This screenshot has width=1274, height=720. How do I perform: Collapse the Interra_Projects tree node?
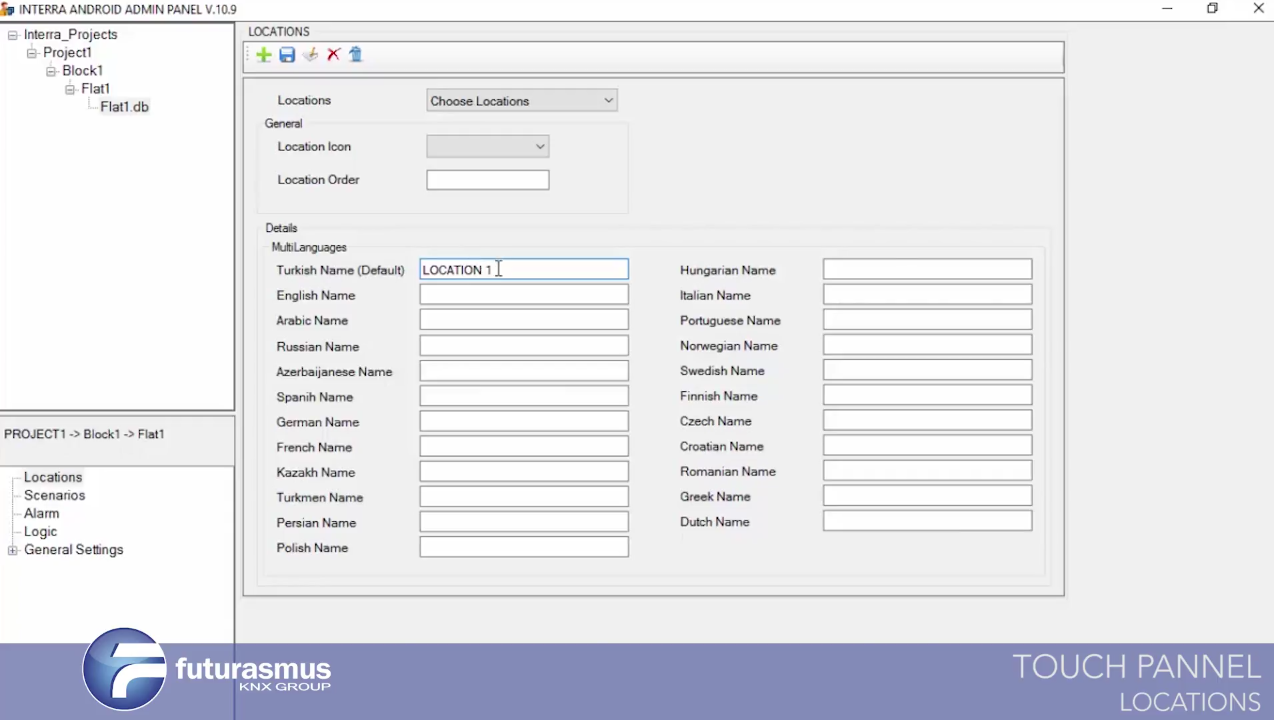(13, 35)
